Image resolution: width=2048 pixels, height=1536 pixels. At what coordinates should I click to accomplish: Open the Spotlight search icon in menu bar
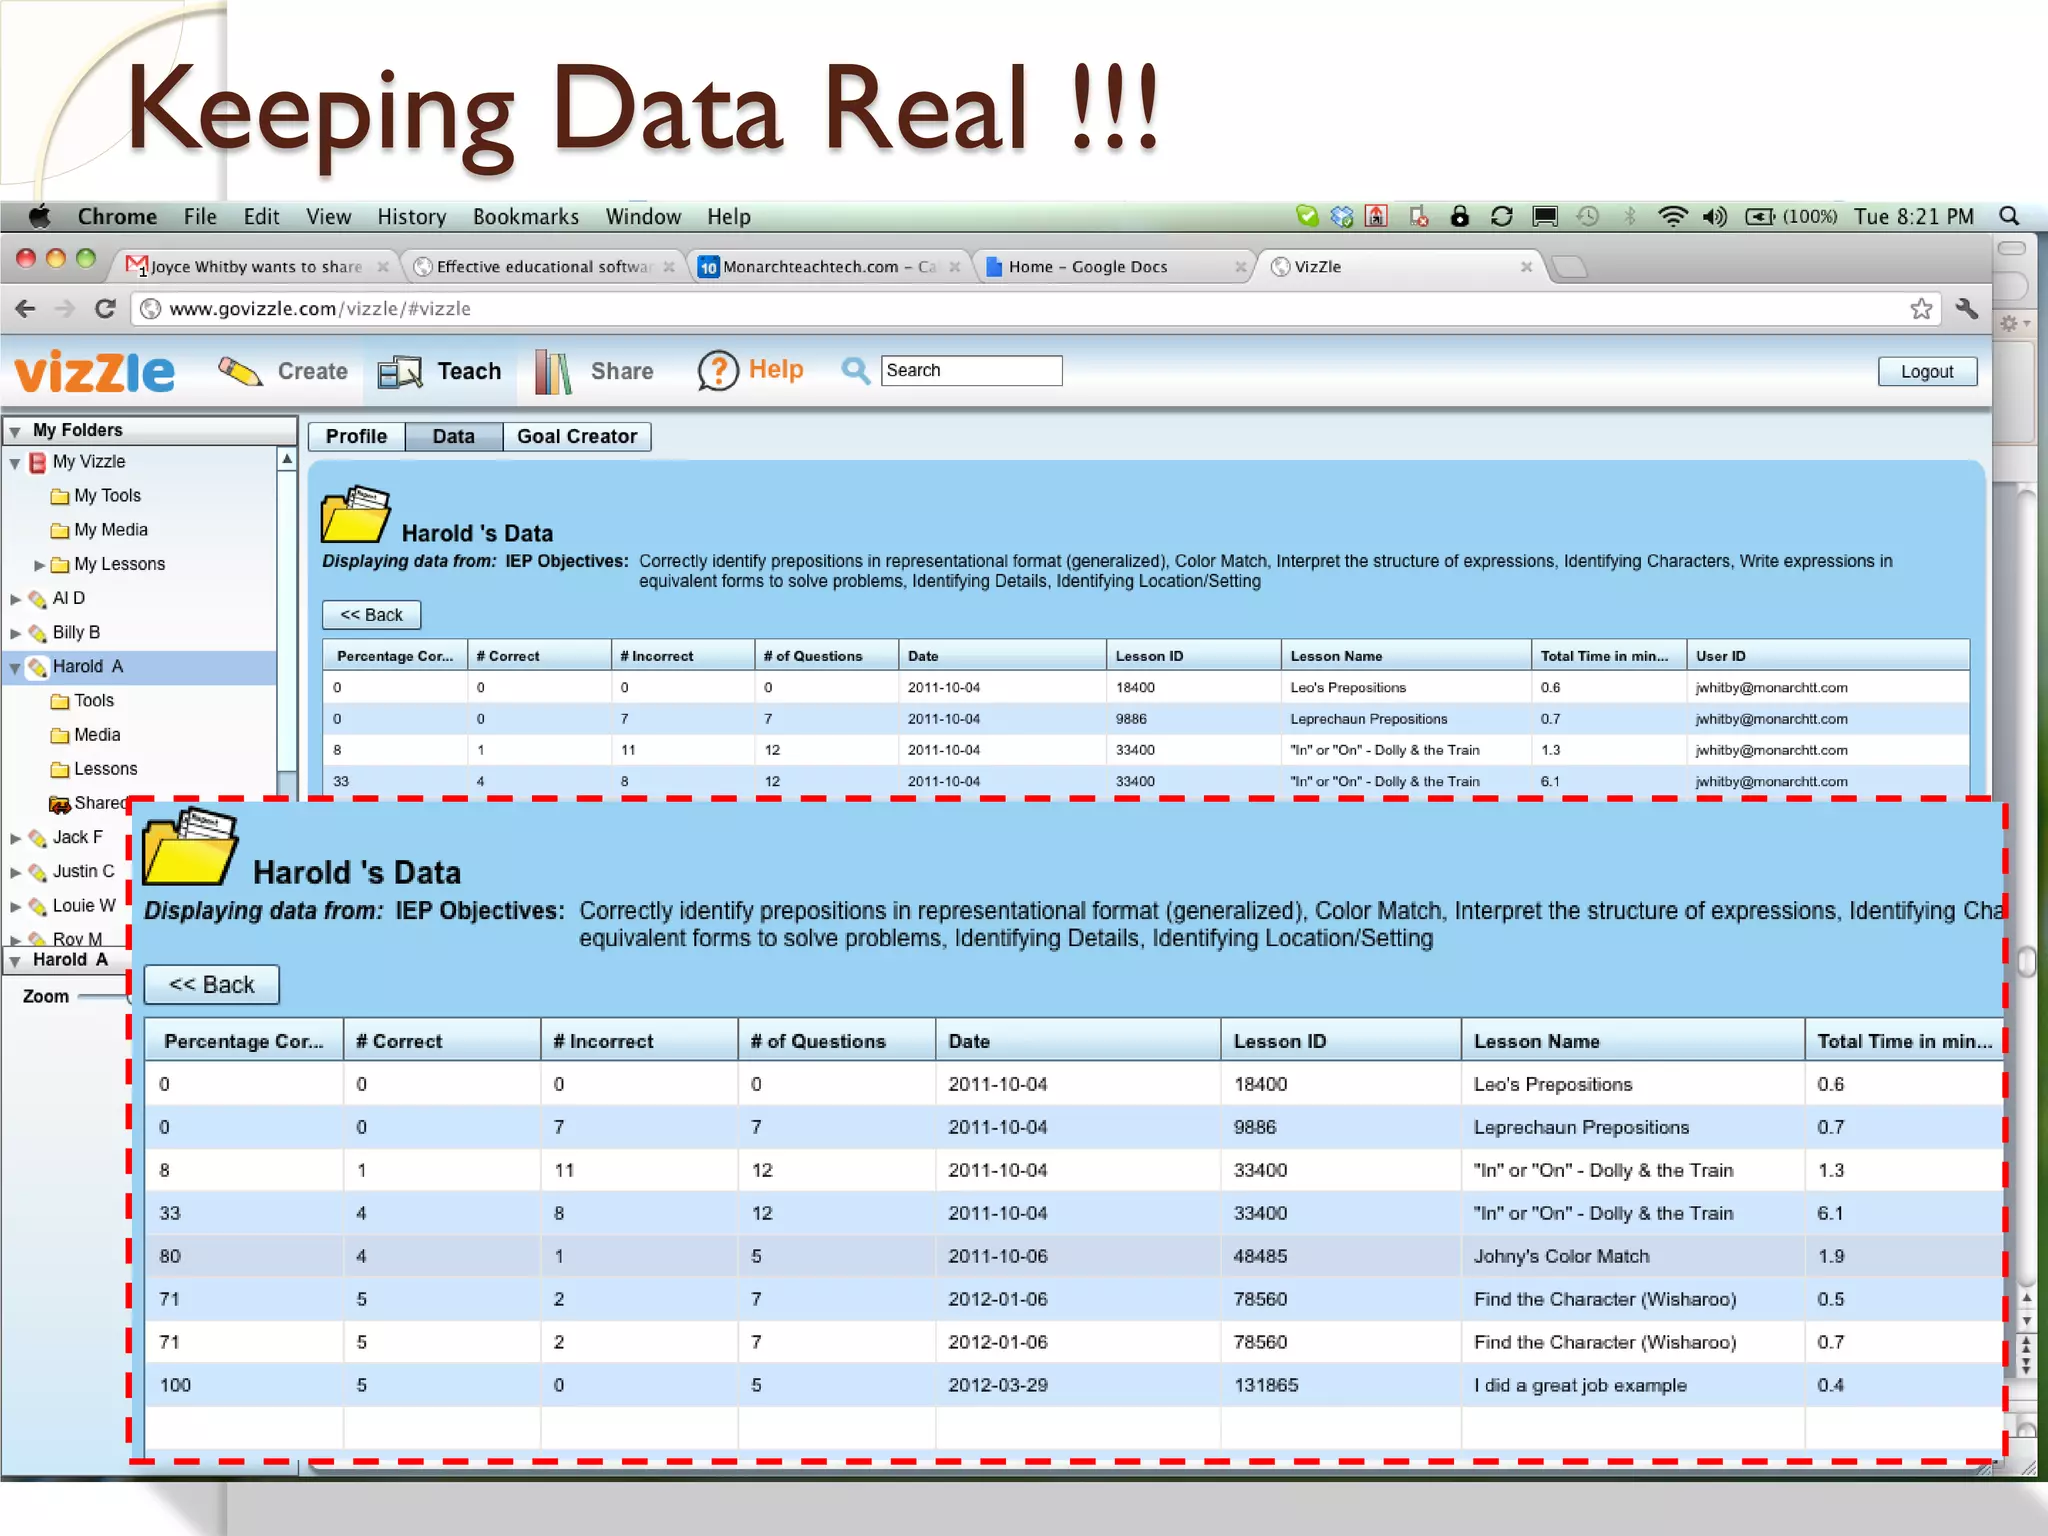pyautogui.click(x=2009, y=216)
